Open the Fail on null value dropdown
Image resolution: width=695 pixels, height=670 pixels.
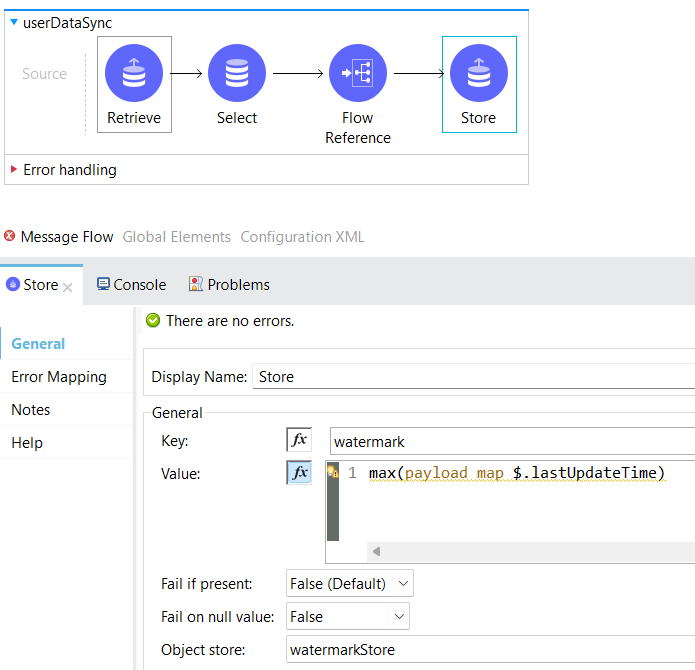(x=348, y=616)
